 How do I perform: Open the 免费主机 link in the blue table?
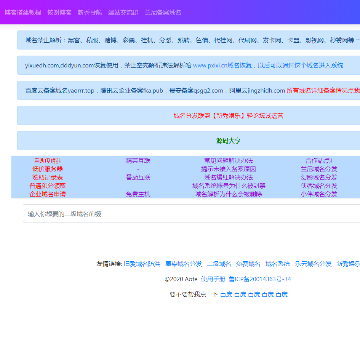[x=138, y=194]
